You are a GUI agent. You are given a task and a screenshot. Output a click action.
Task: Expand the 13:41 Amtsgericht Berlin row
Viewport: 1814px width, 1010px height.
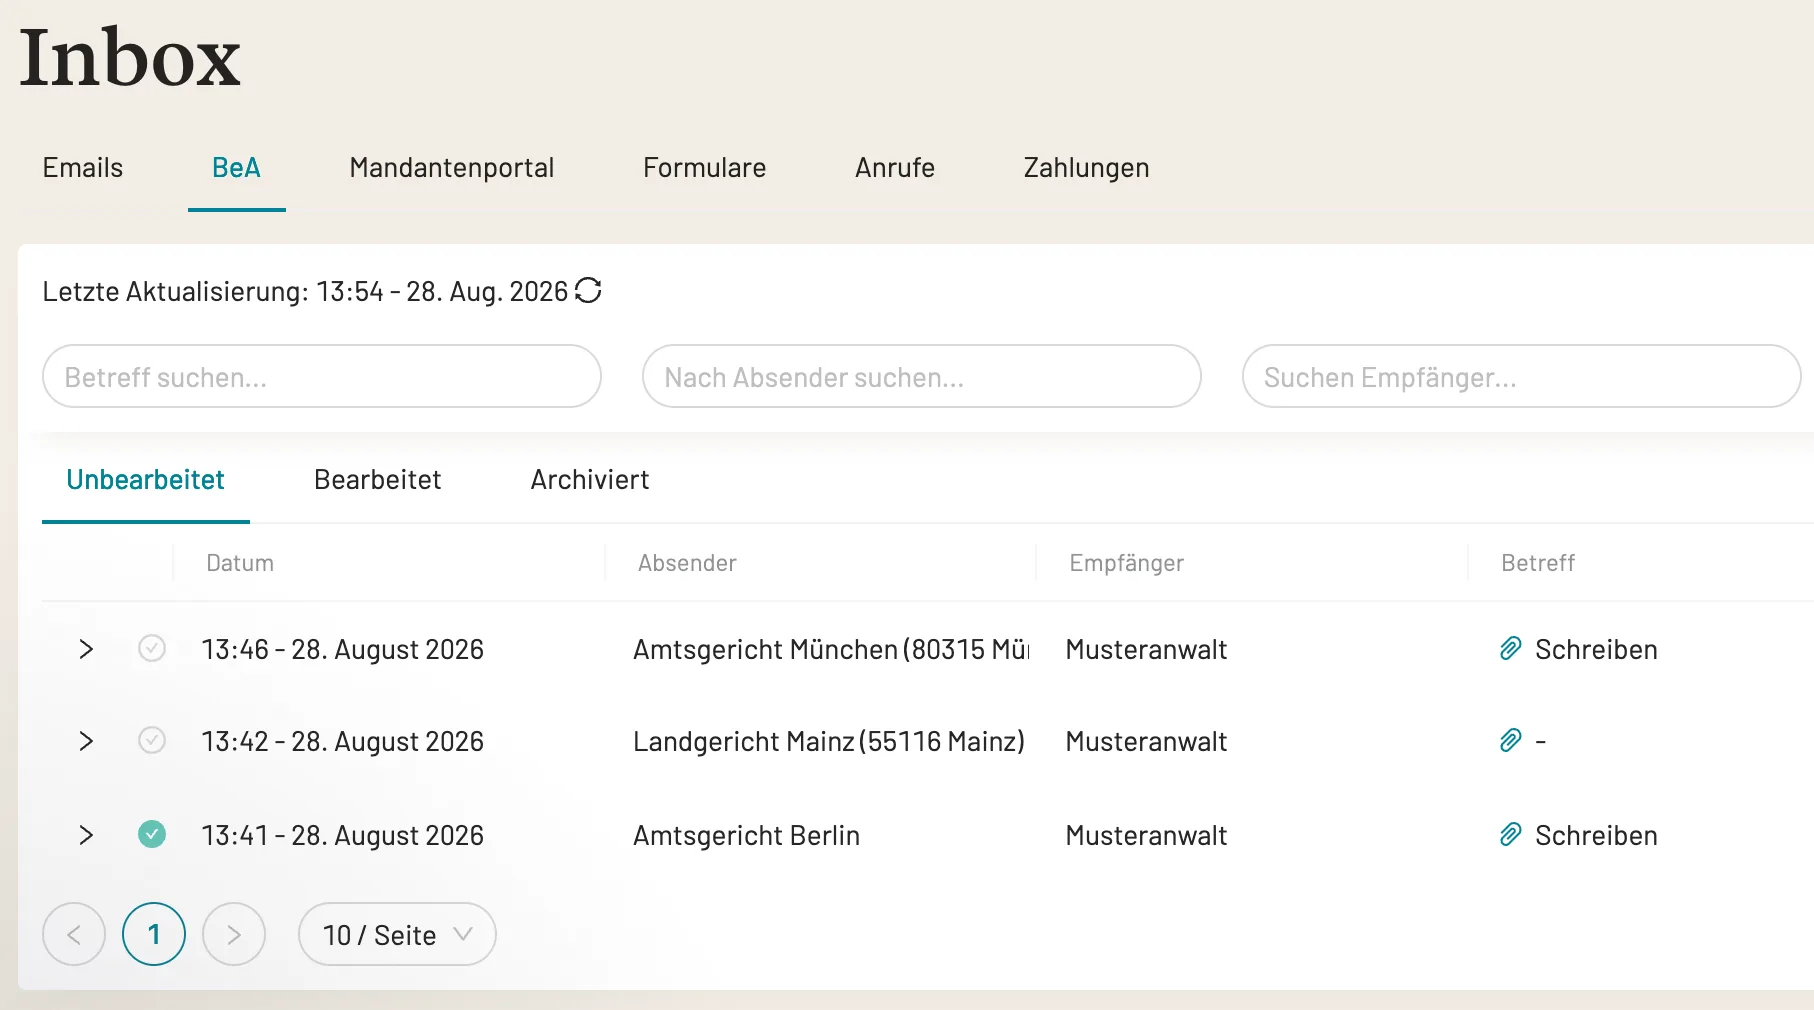[86, 834]
